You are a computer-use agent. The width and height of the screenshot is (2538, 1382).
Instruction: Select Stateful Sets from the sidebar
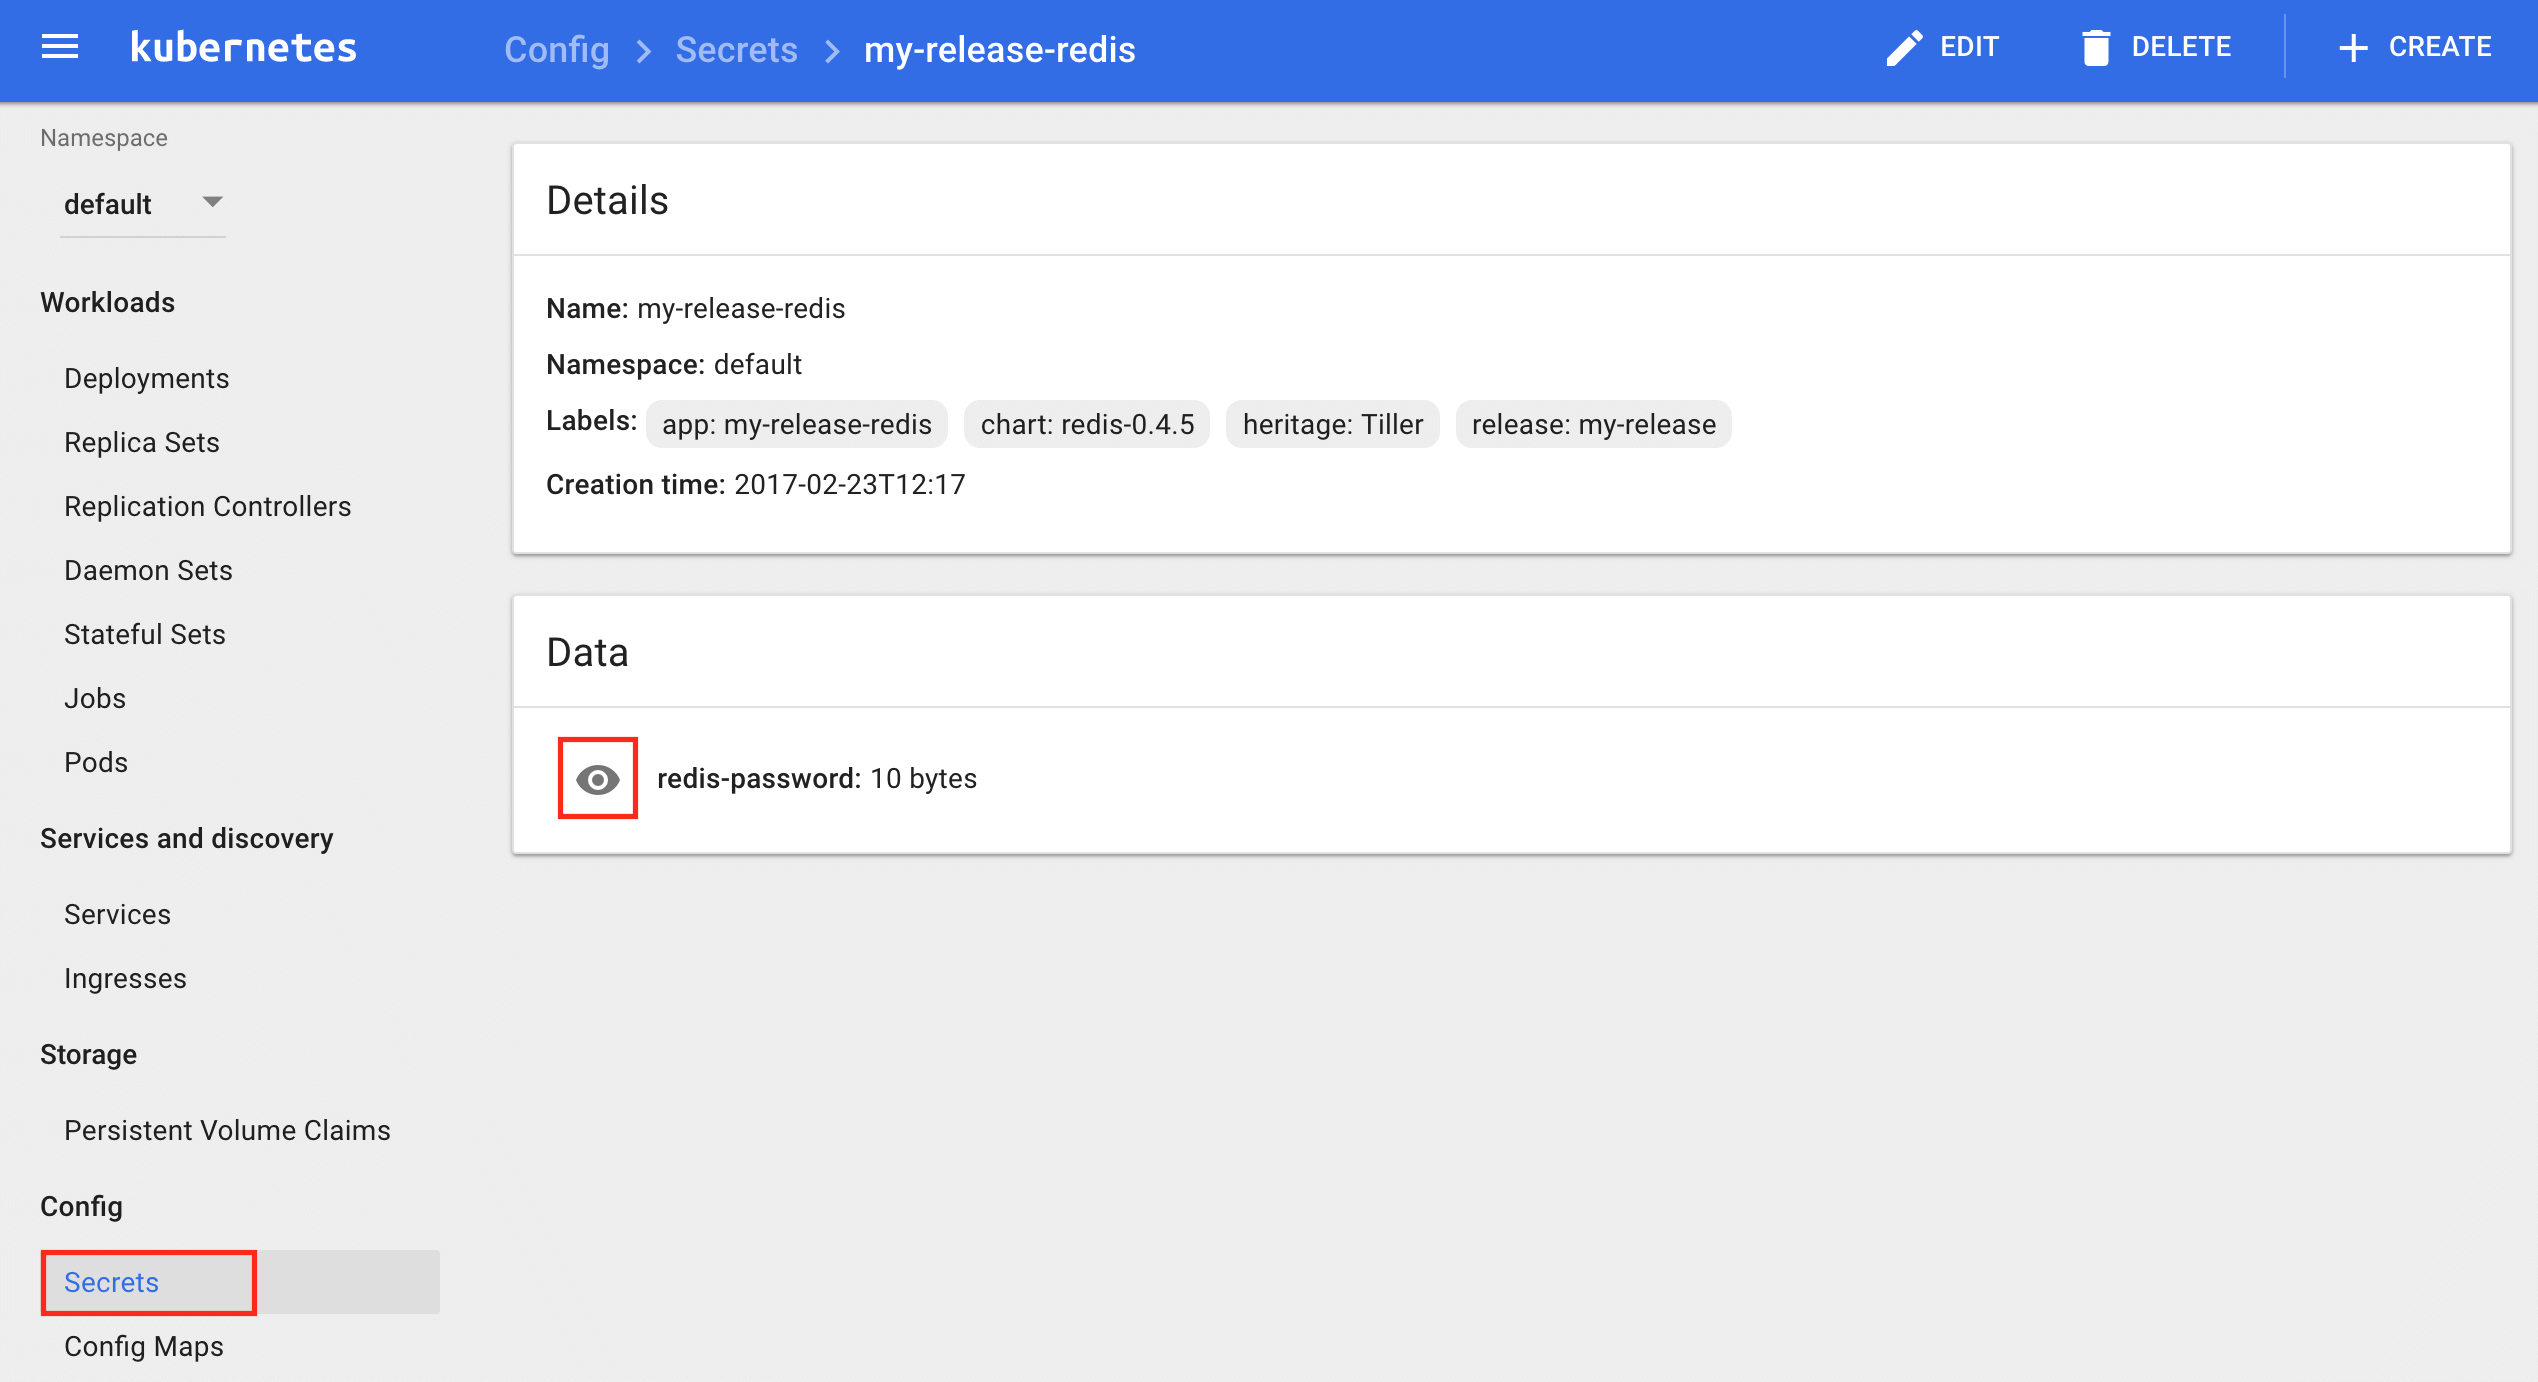[144, 633]
